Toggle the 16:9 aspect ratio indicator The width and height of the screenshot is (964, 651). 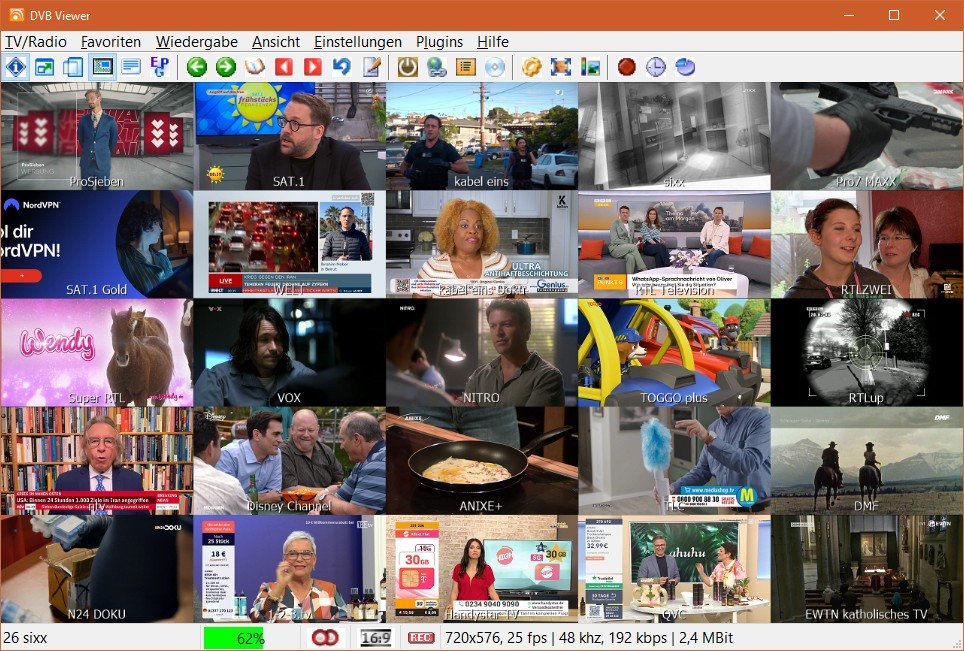[376, 638]
